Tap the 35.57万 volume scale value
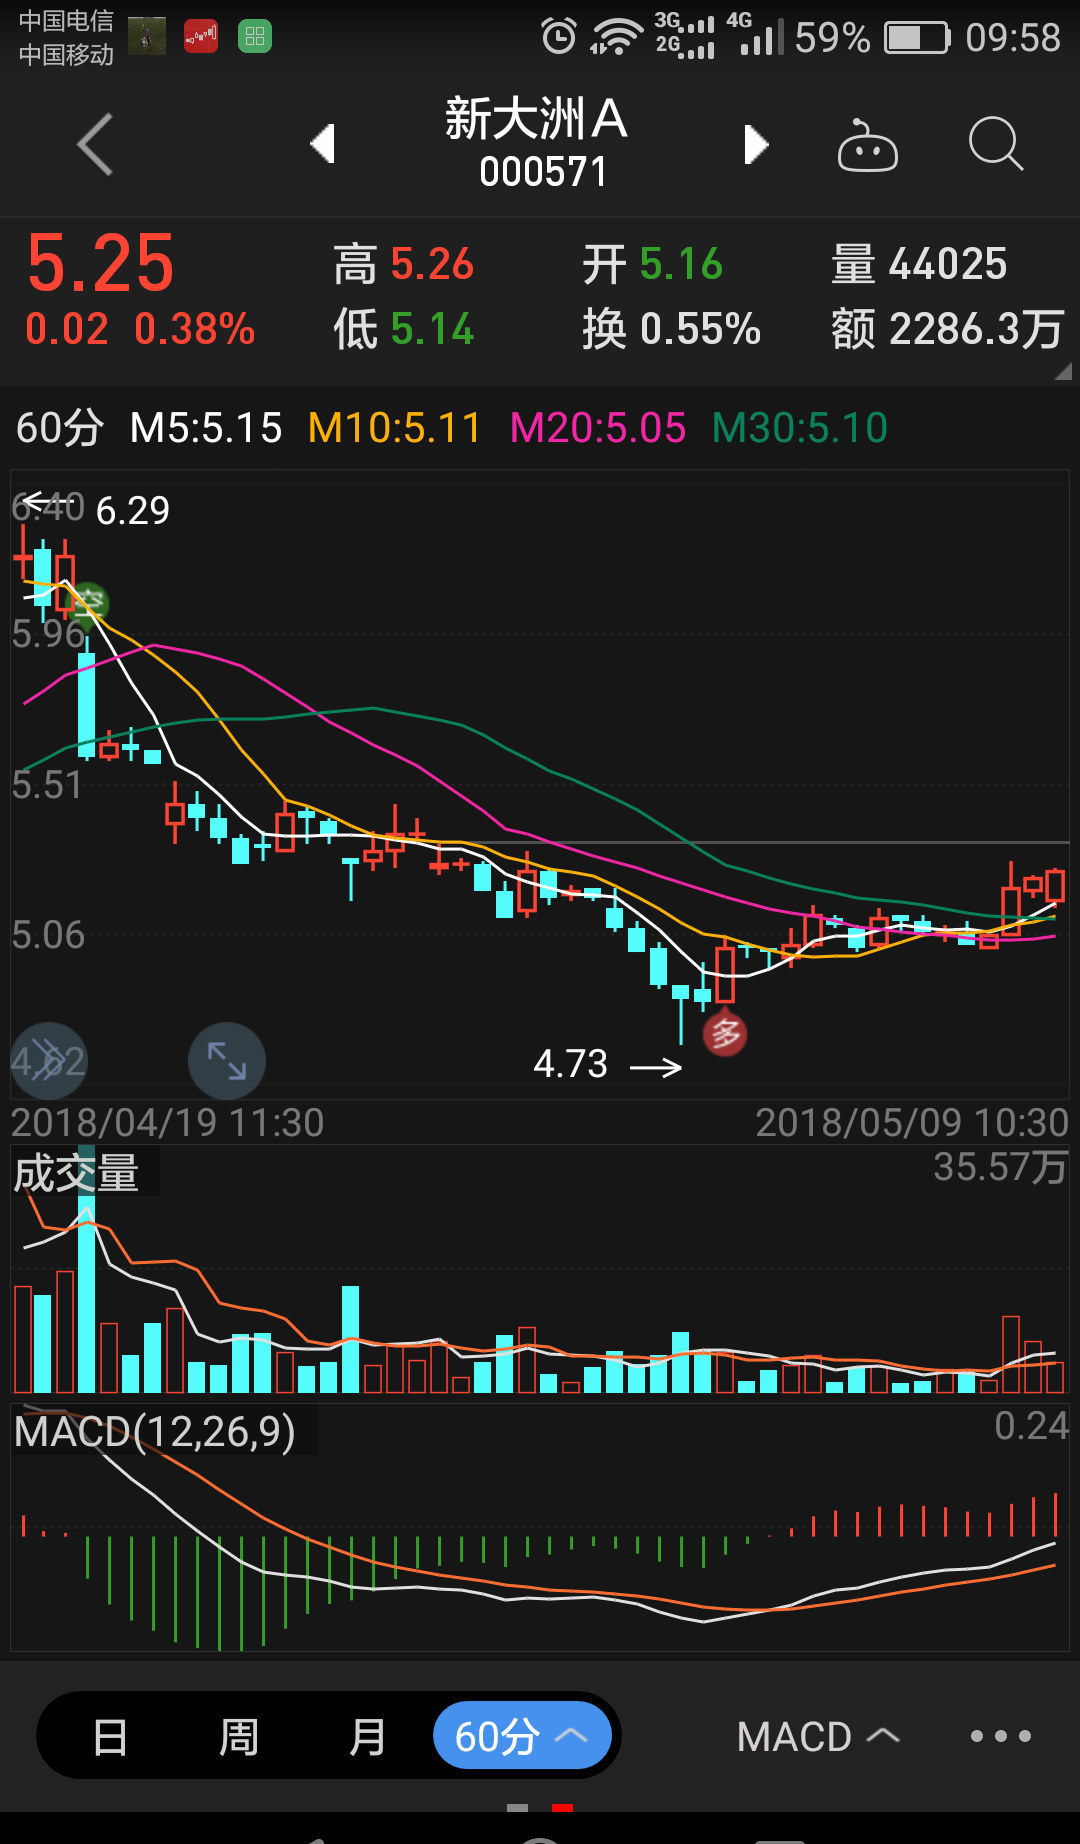 point(1000,1167)
